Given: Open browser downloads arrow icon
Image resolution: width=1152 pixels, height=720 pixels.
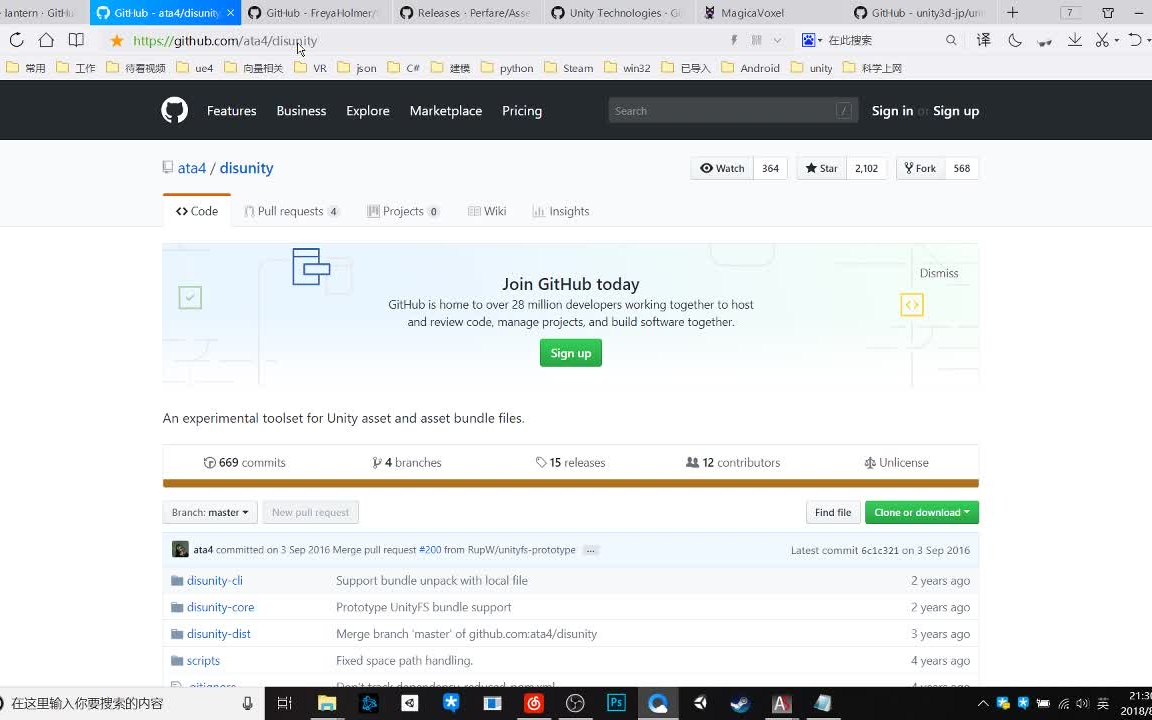Looking at the screenshot, I should pyautogui.click(x=1074, y=40).
